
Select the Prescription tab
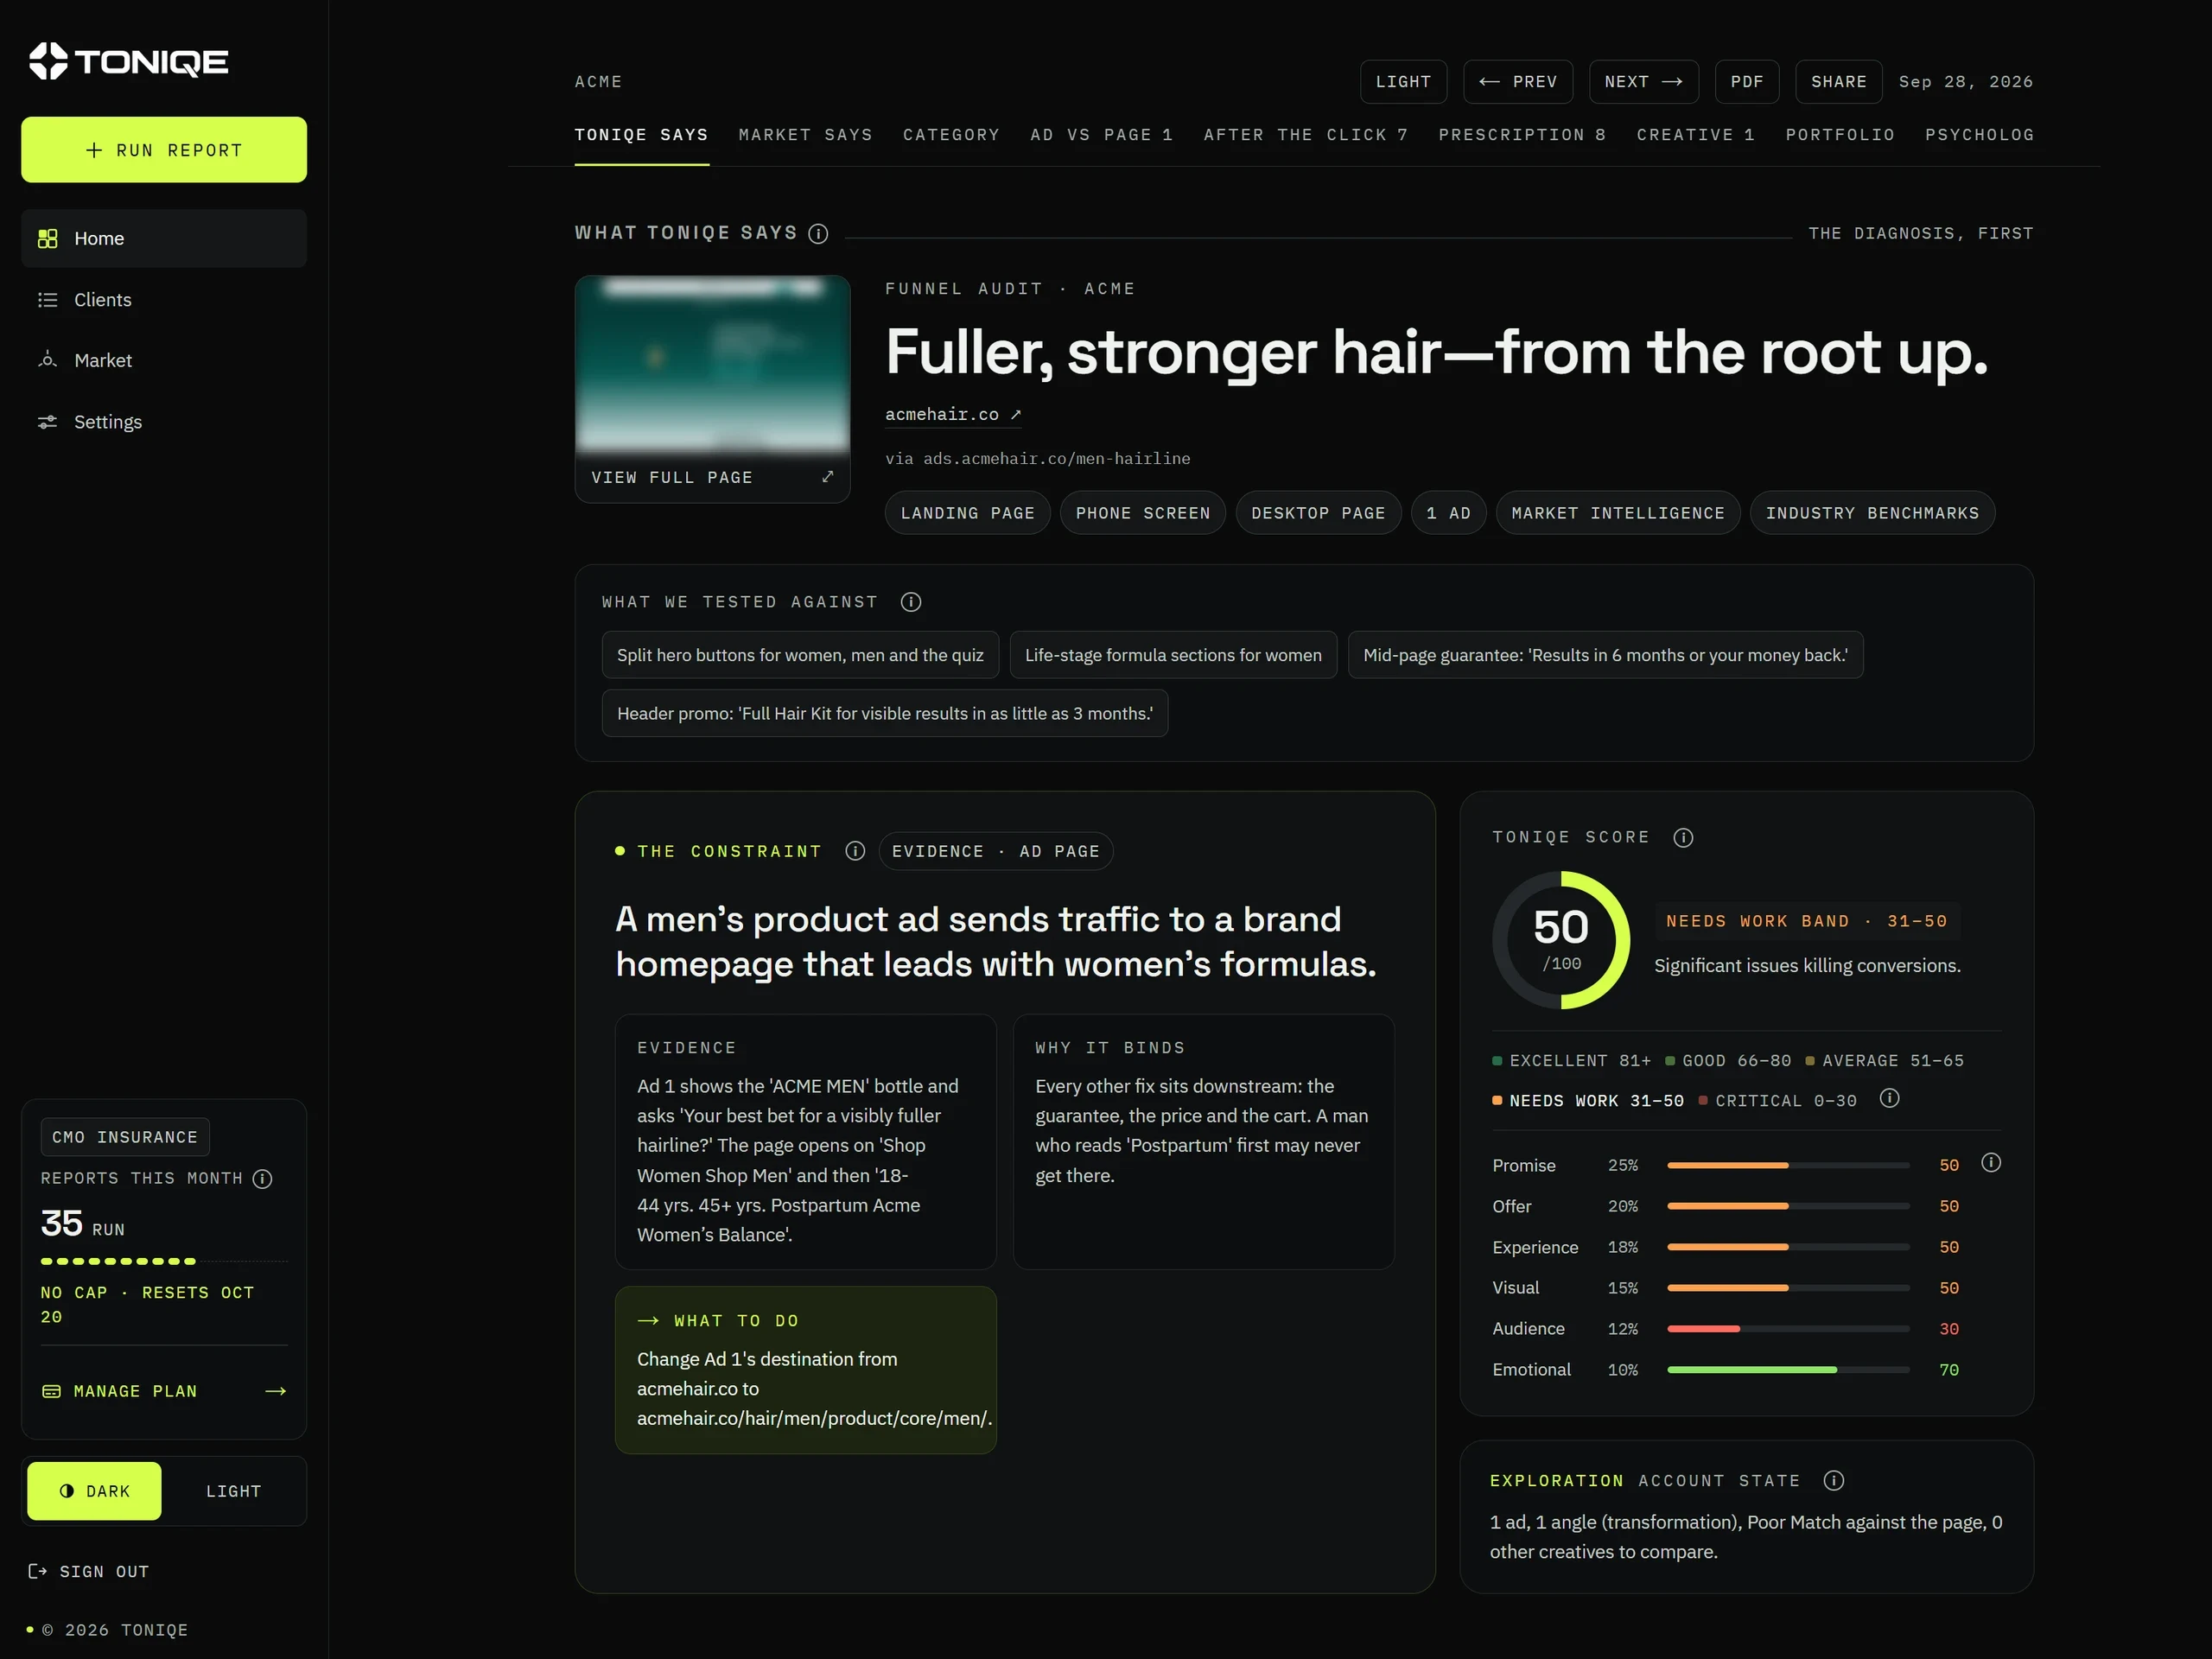(x=1522, y=135)
